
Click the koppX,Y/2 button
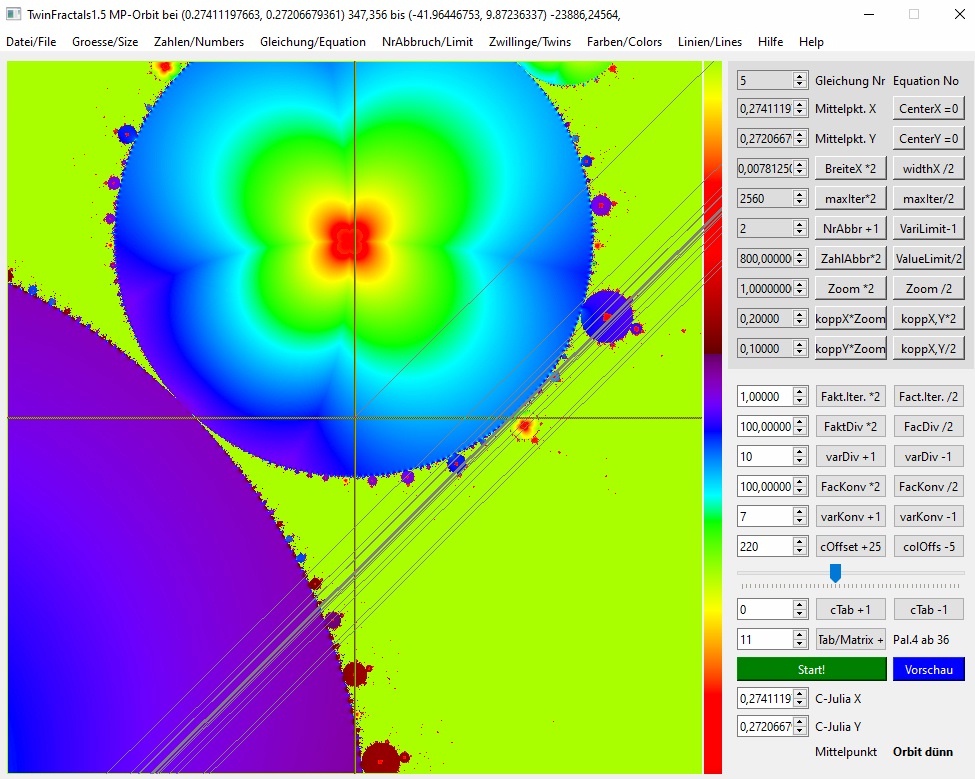coord(928,348)
